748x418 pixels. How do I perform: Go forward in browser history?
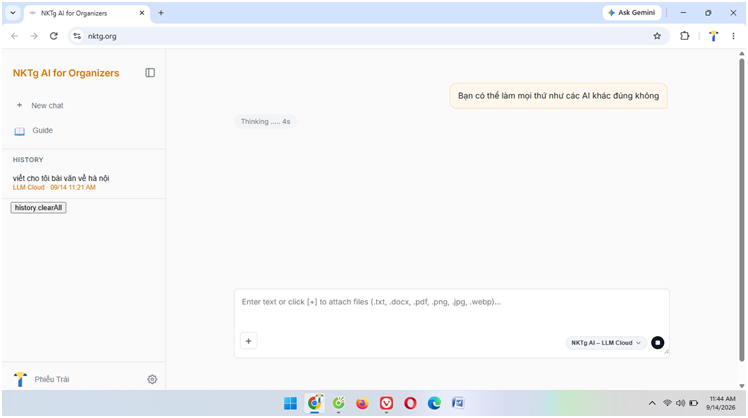point(34,36)
